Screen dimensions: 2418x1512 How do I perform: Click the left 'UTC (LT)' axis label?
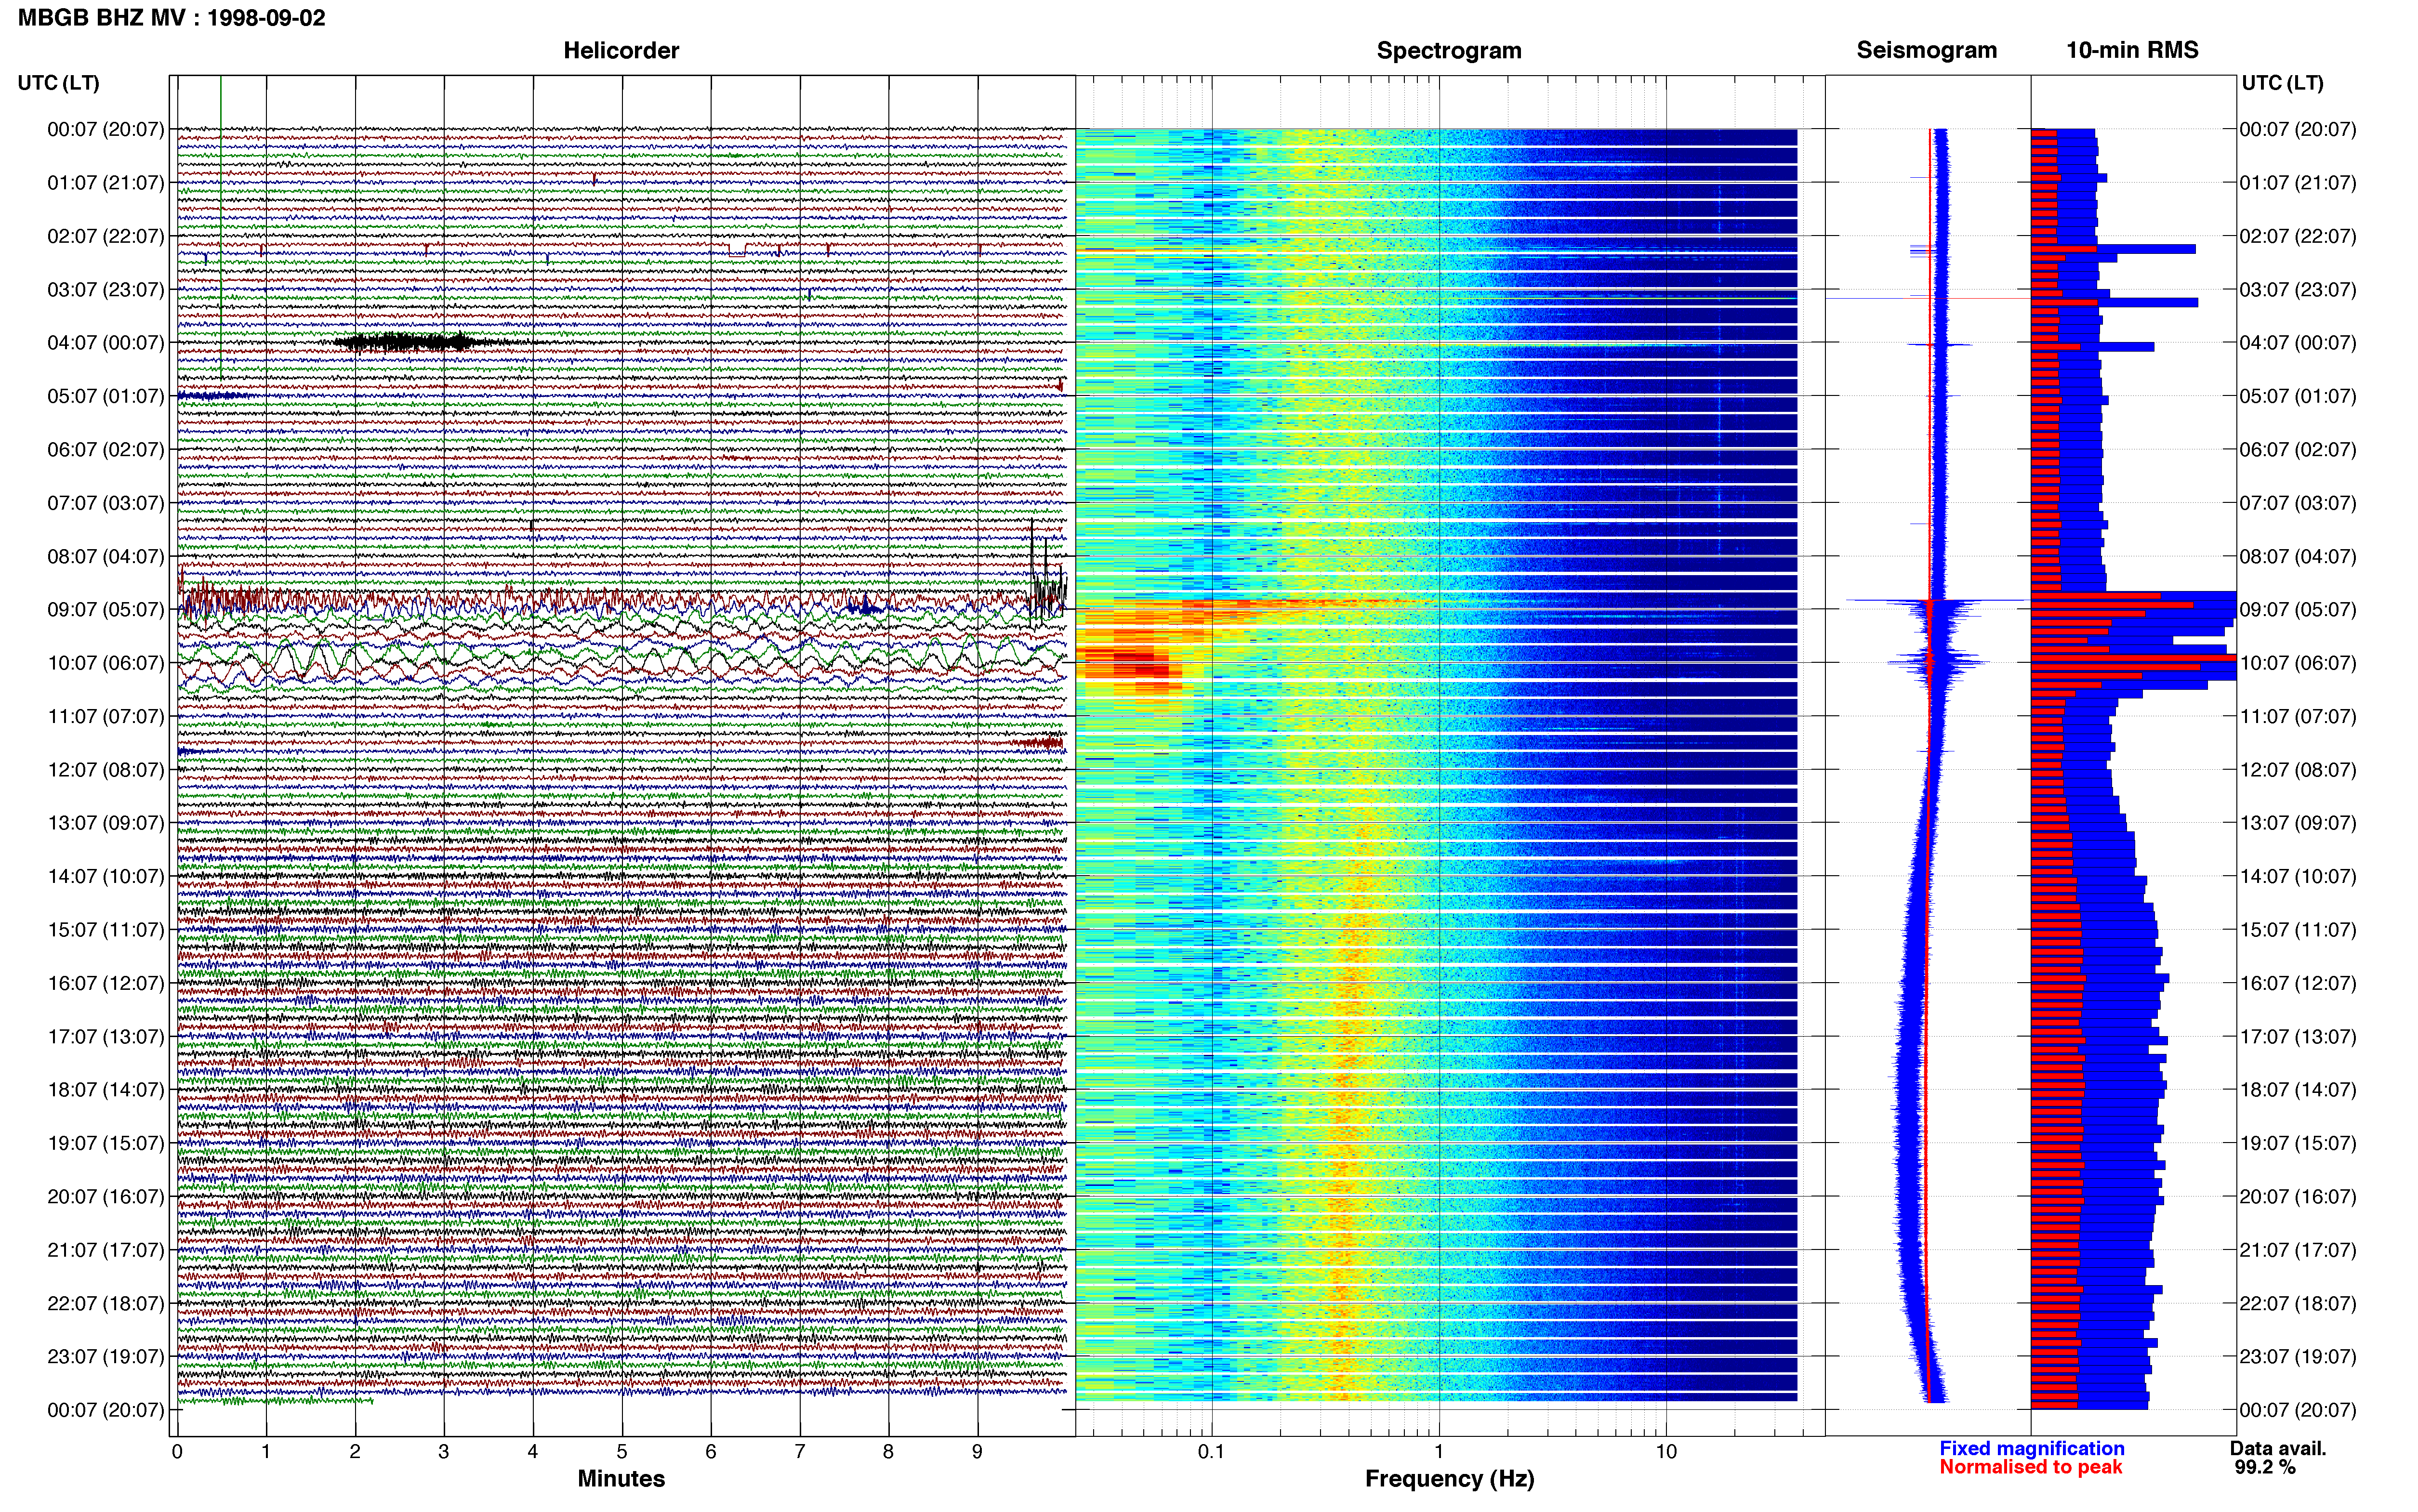click(x=58, y=83)
